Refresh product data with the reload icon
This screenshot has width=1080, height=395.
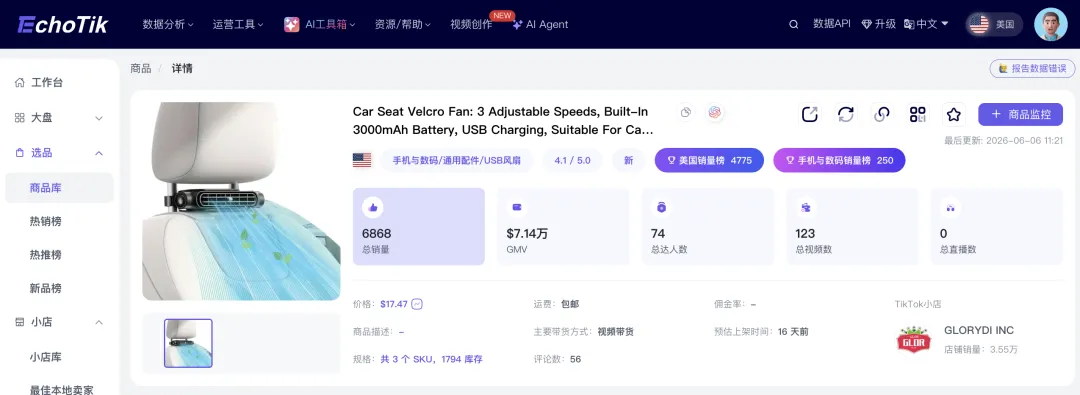pyautogui.click(x=846, y=114)
